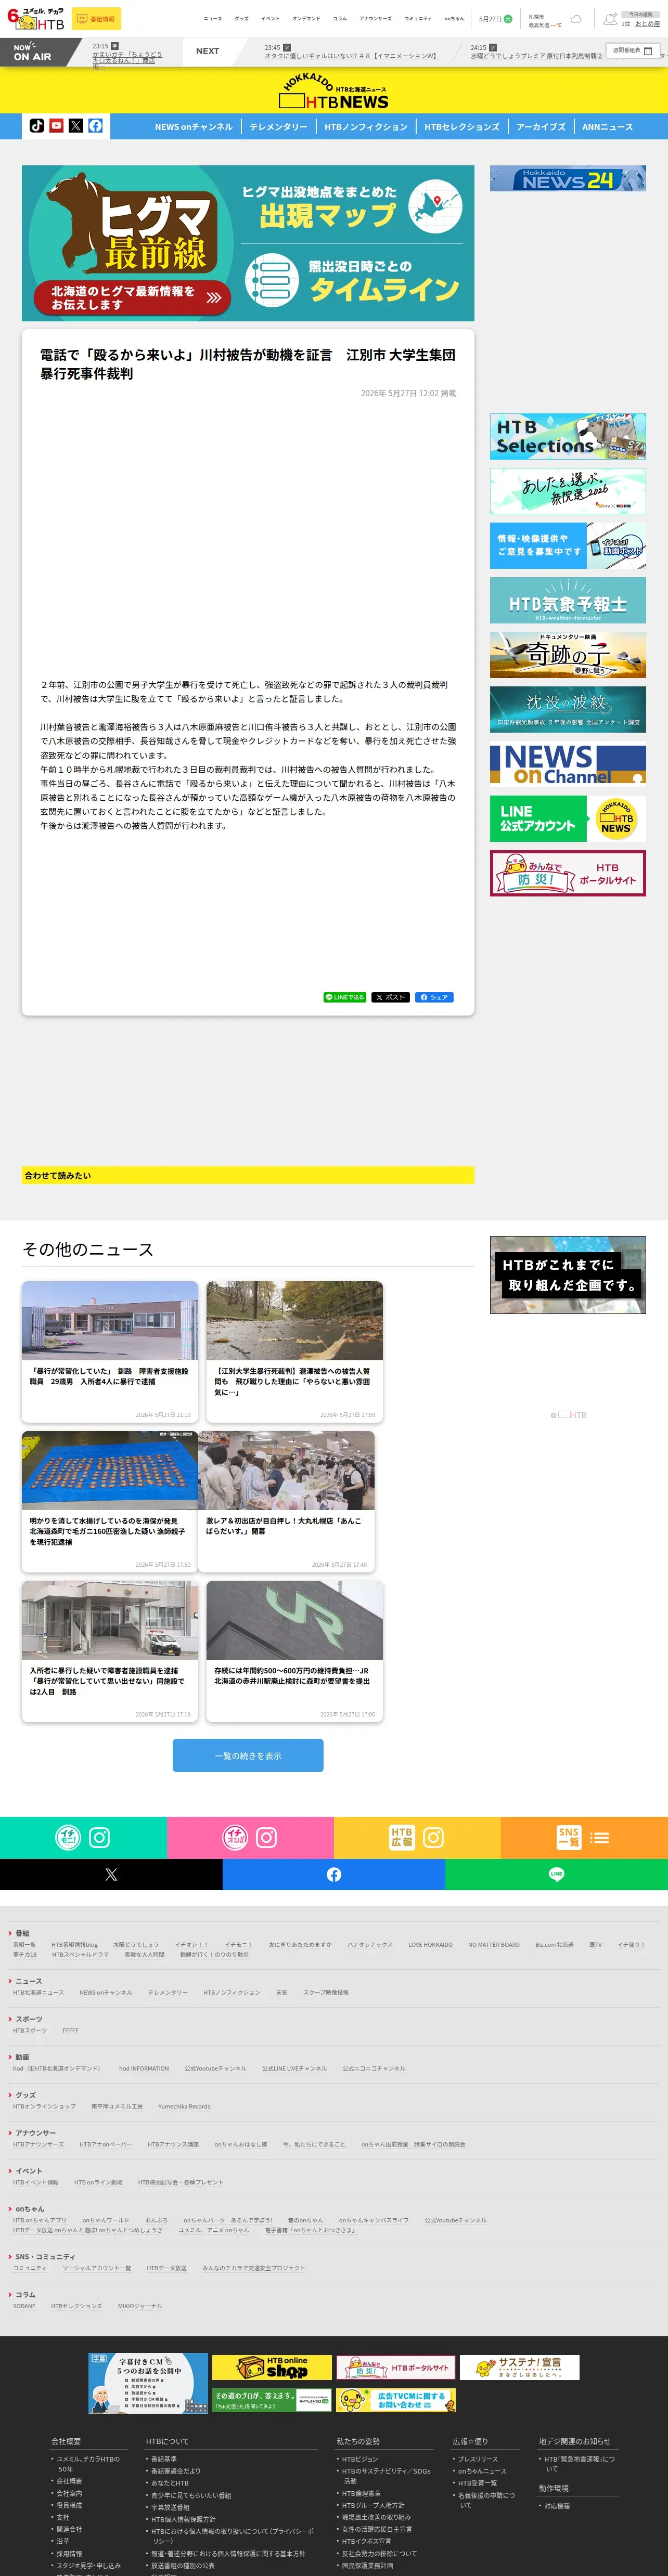This screenshot has width=668, height=2576.
Task: Click the weather cloud icon in header
Action: coord(577,19)
